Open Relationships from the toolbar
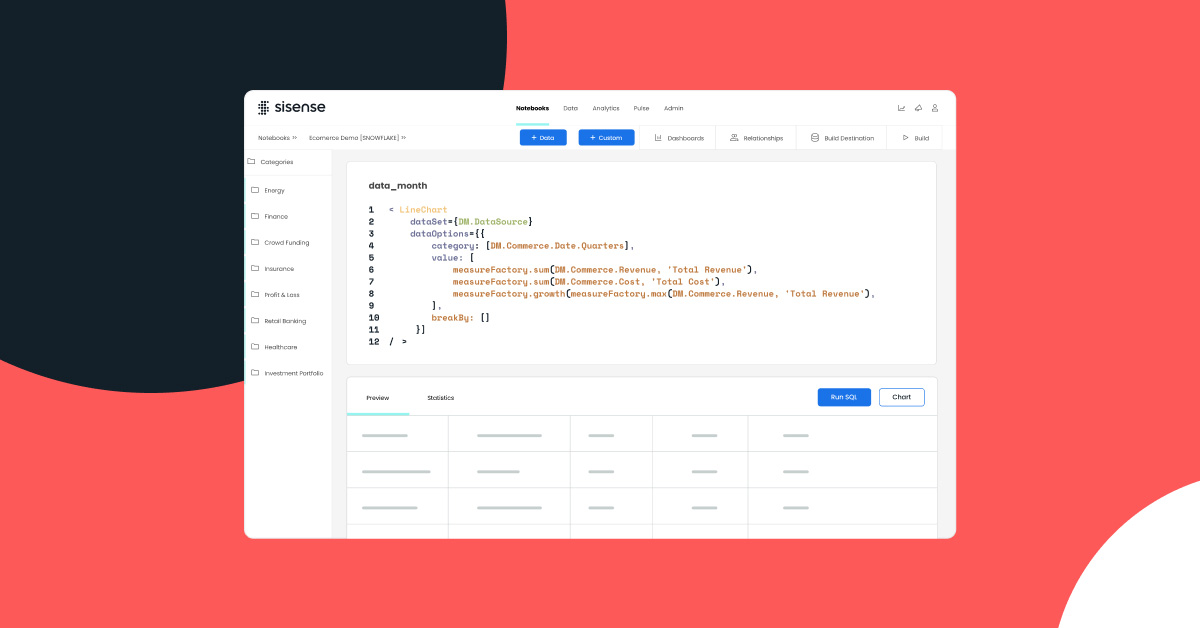 click(x=756, y=138)
